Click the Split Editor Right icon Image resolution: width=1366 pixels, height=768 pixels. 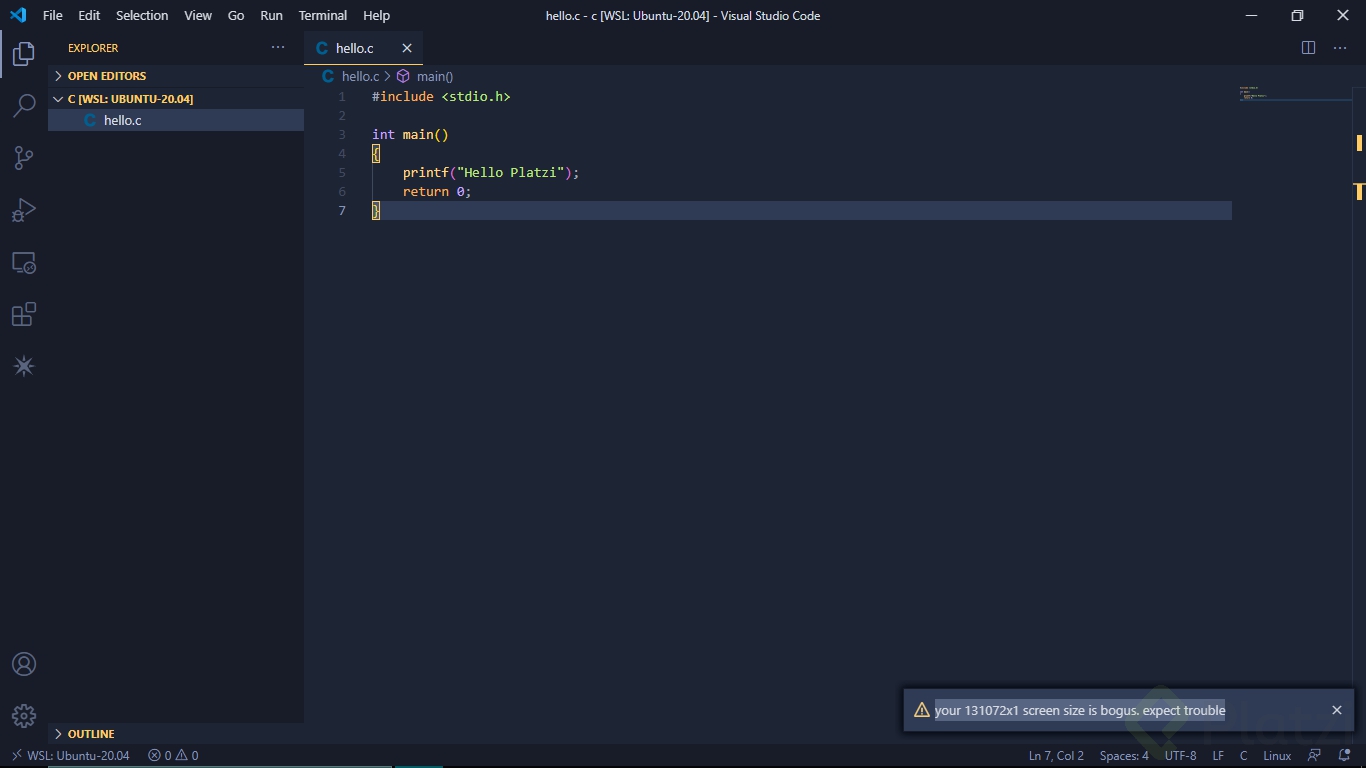pyautogui.click(x=1308, y=48)
